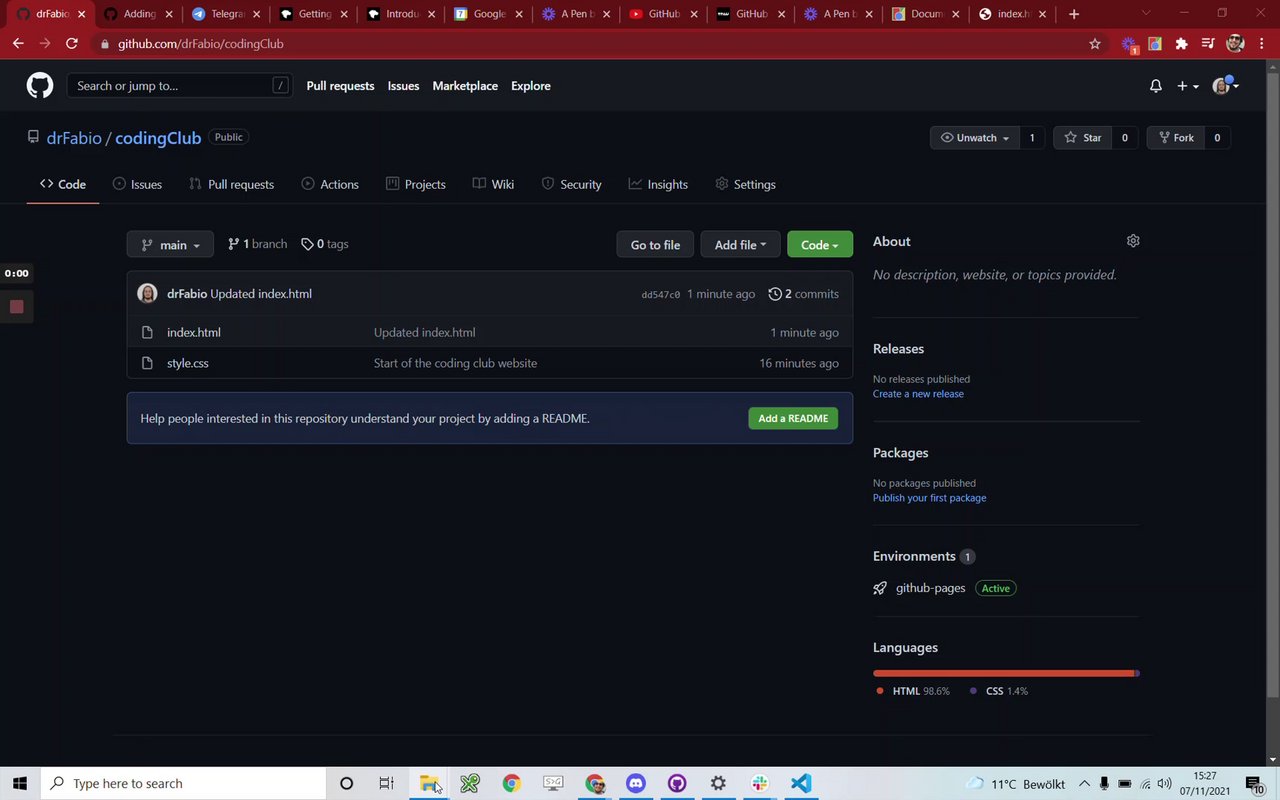Click the Add a README button
1280x800 pixels.
[x=793, y=418]
